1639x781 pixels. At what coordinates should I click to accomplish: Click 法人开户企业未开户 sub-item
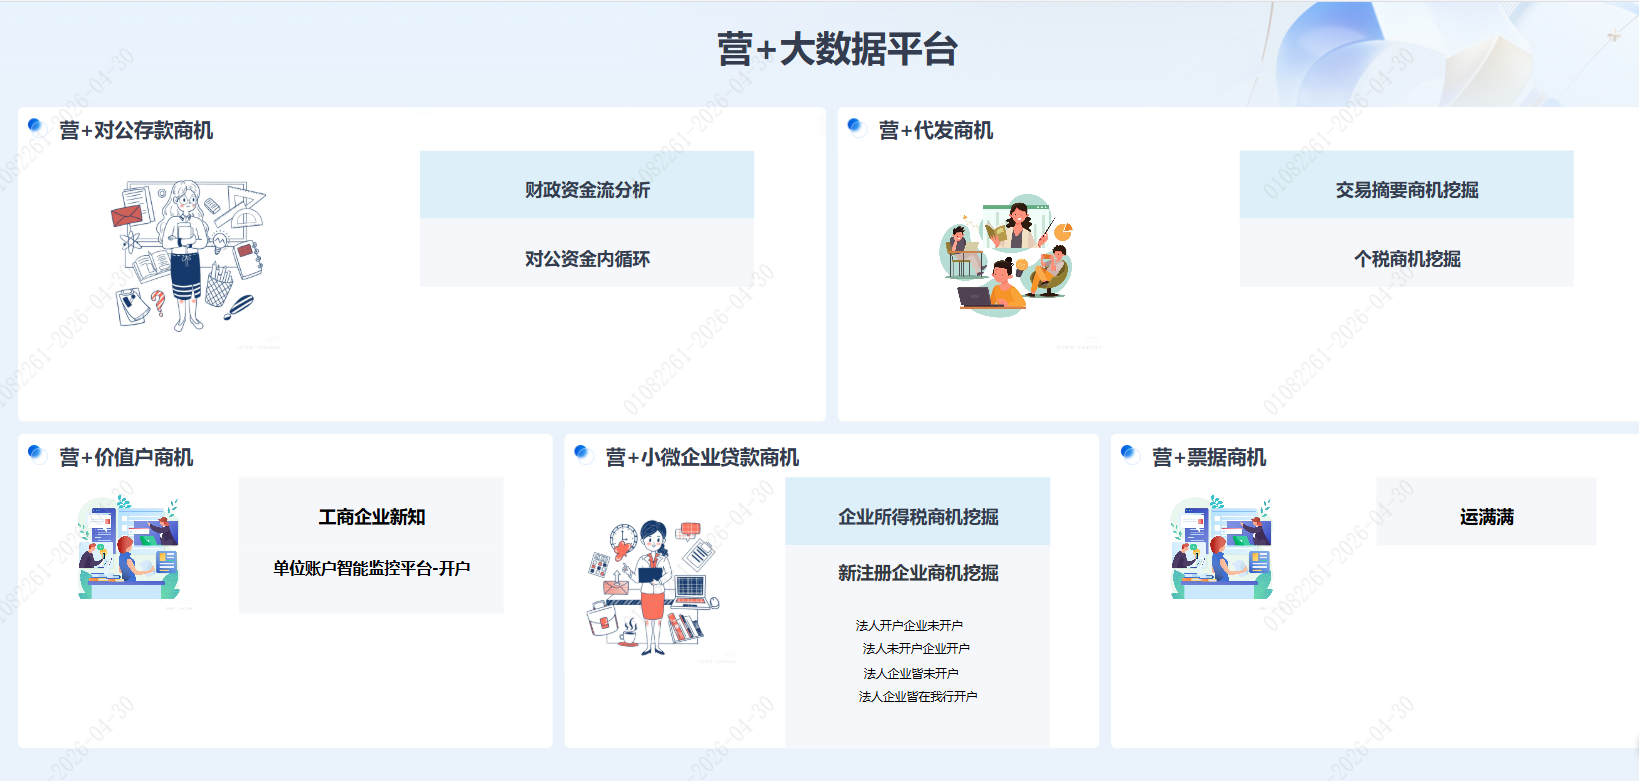[909, 625]
